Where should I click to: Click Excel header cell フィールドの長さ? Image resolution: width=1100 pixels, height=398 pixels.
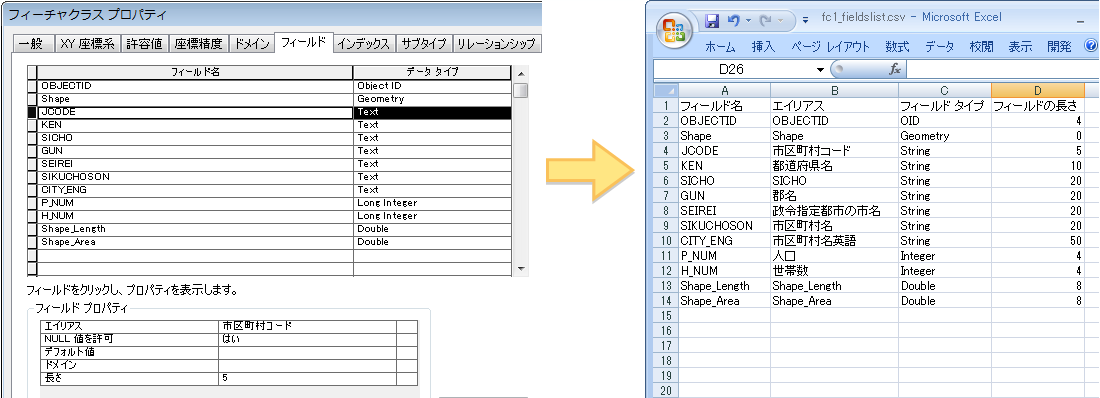1038,106
